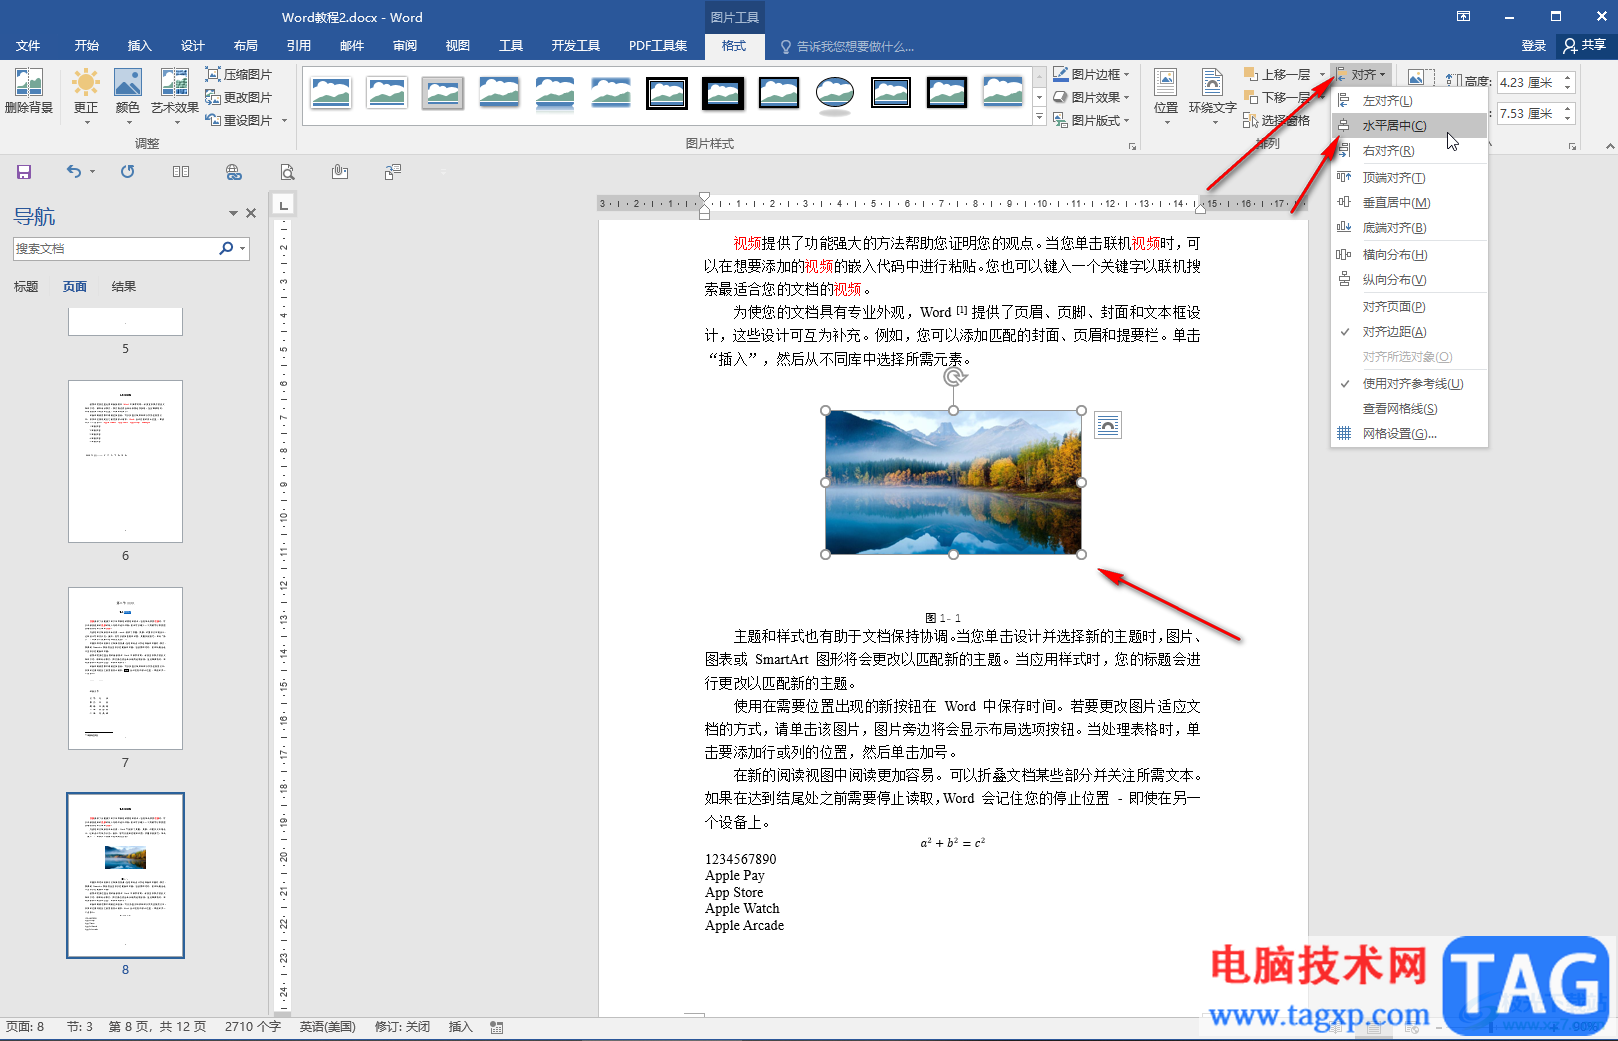Click the Tell me search box
Image resolution: width=1618 pixels, height=1041 pixels.
846,47
